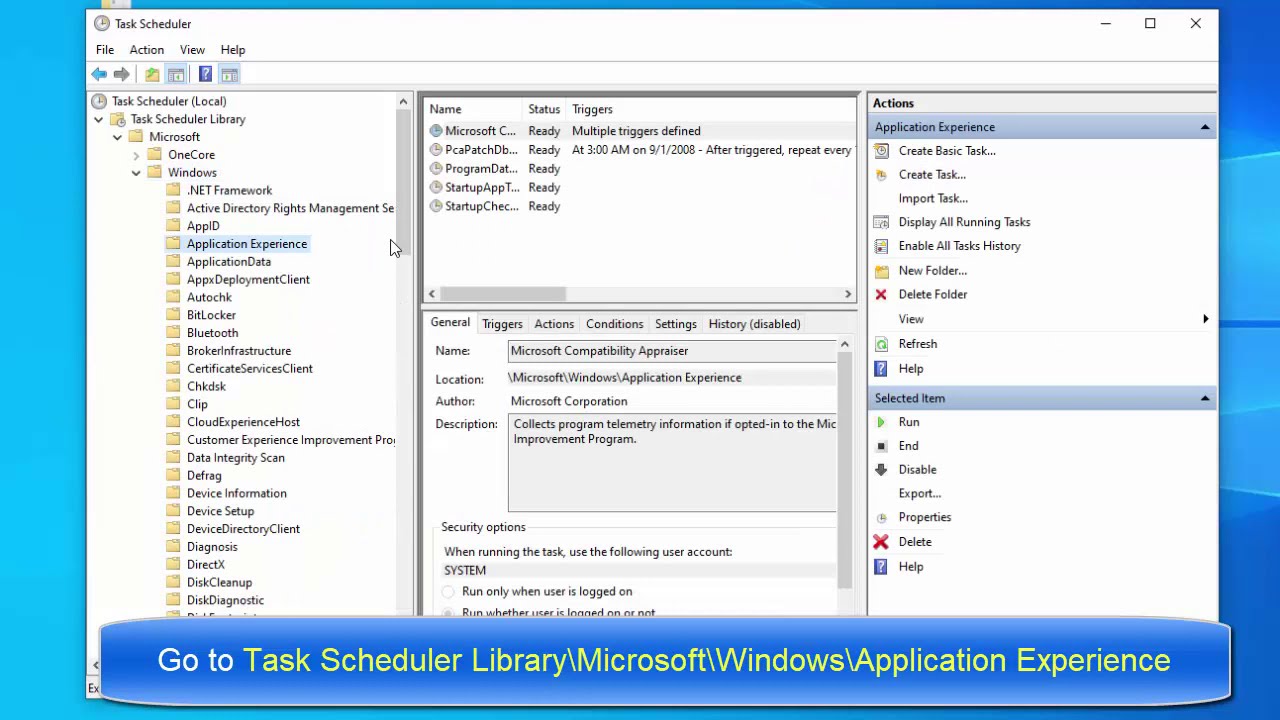
Task: Click the tree pane scroll up arrow
Action: click(x=403, y=102)
